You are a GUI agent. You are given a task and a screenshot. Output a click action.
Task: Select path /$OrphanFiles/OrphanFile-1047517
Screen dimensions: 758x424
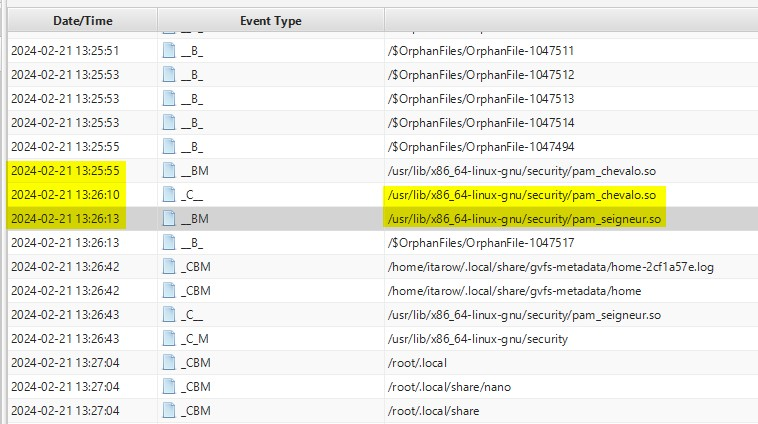coord(481,243)
